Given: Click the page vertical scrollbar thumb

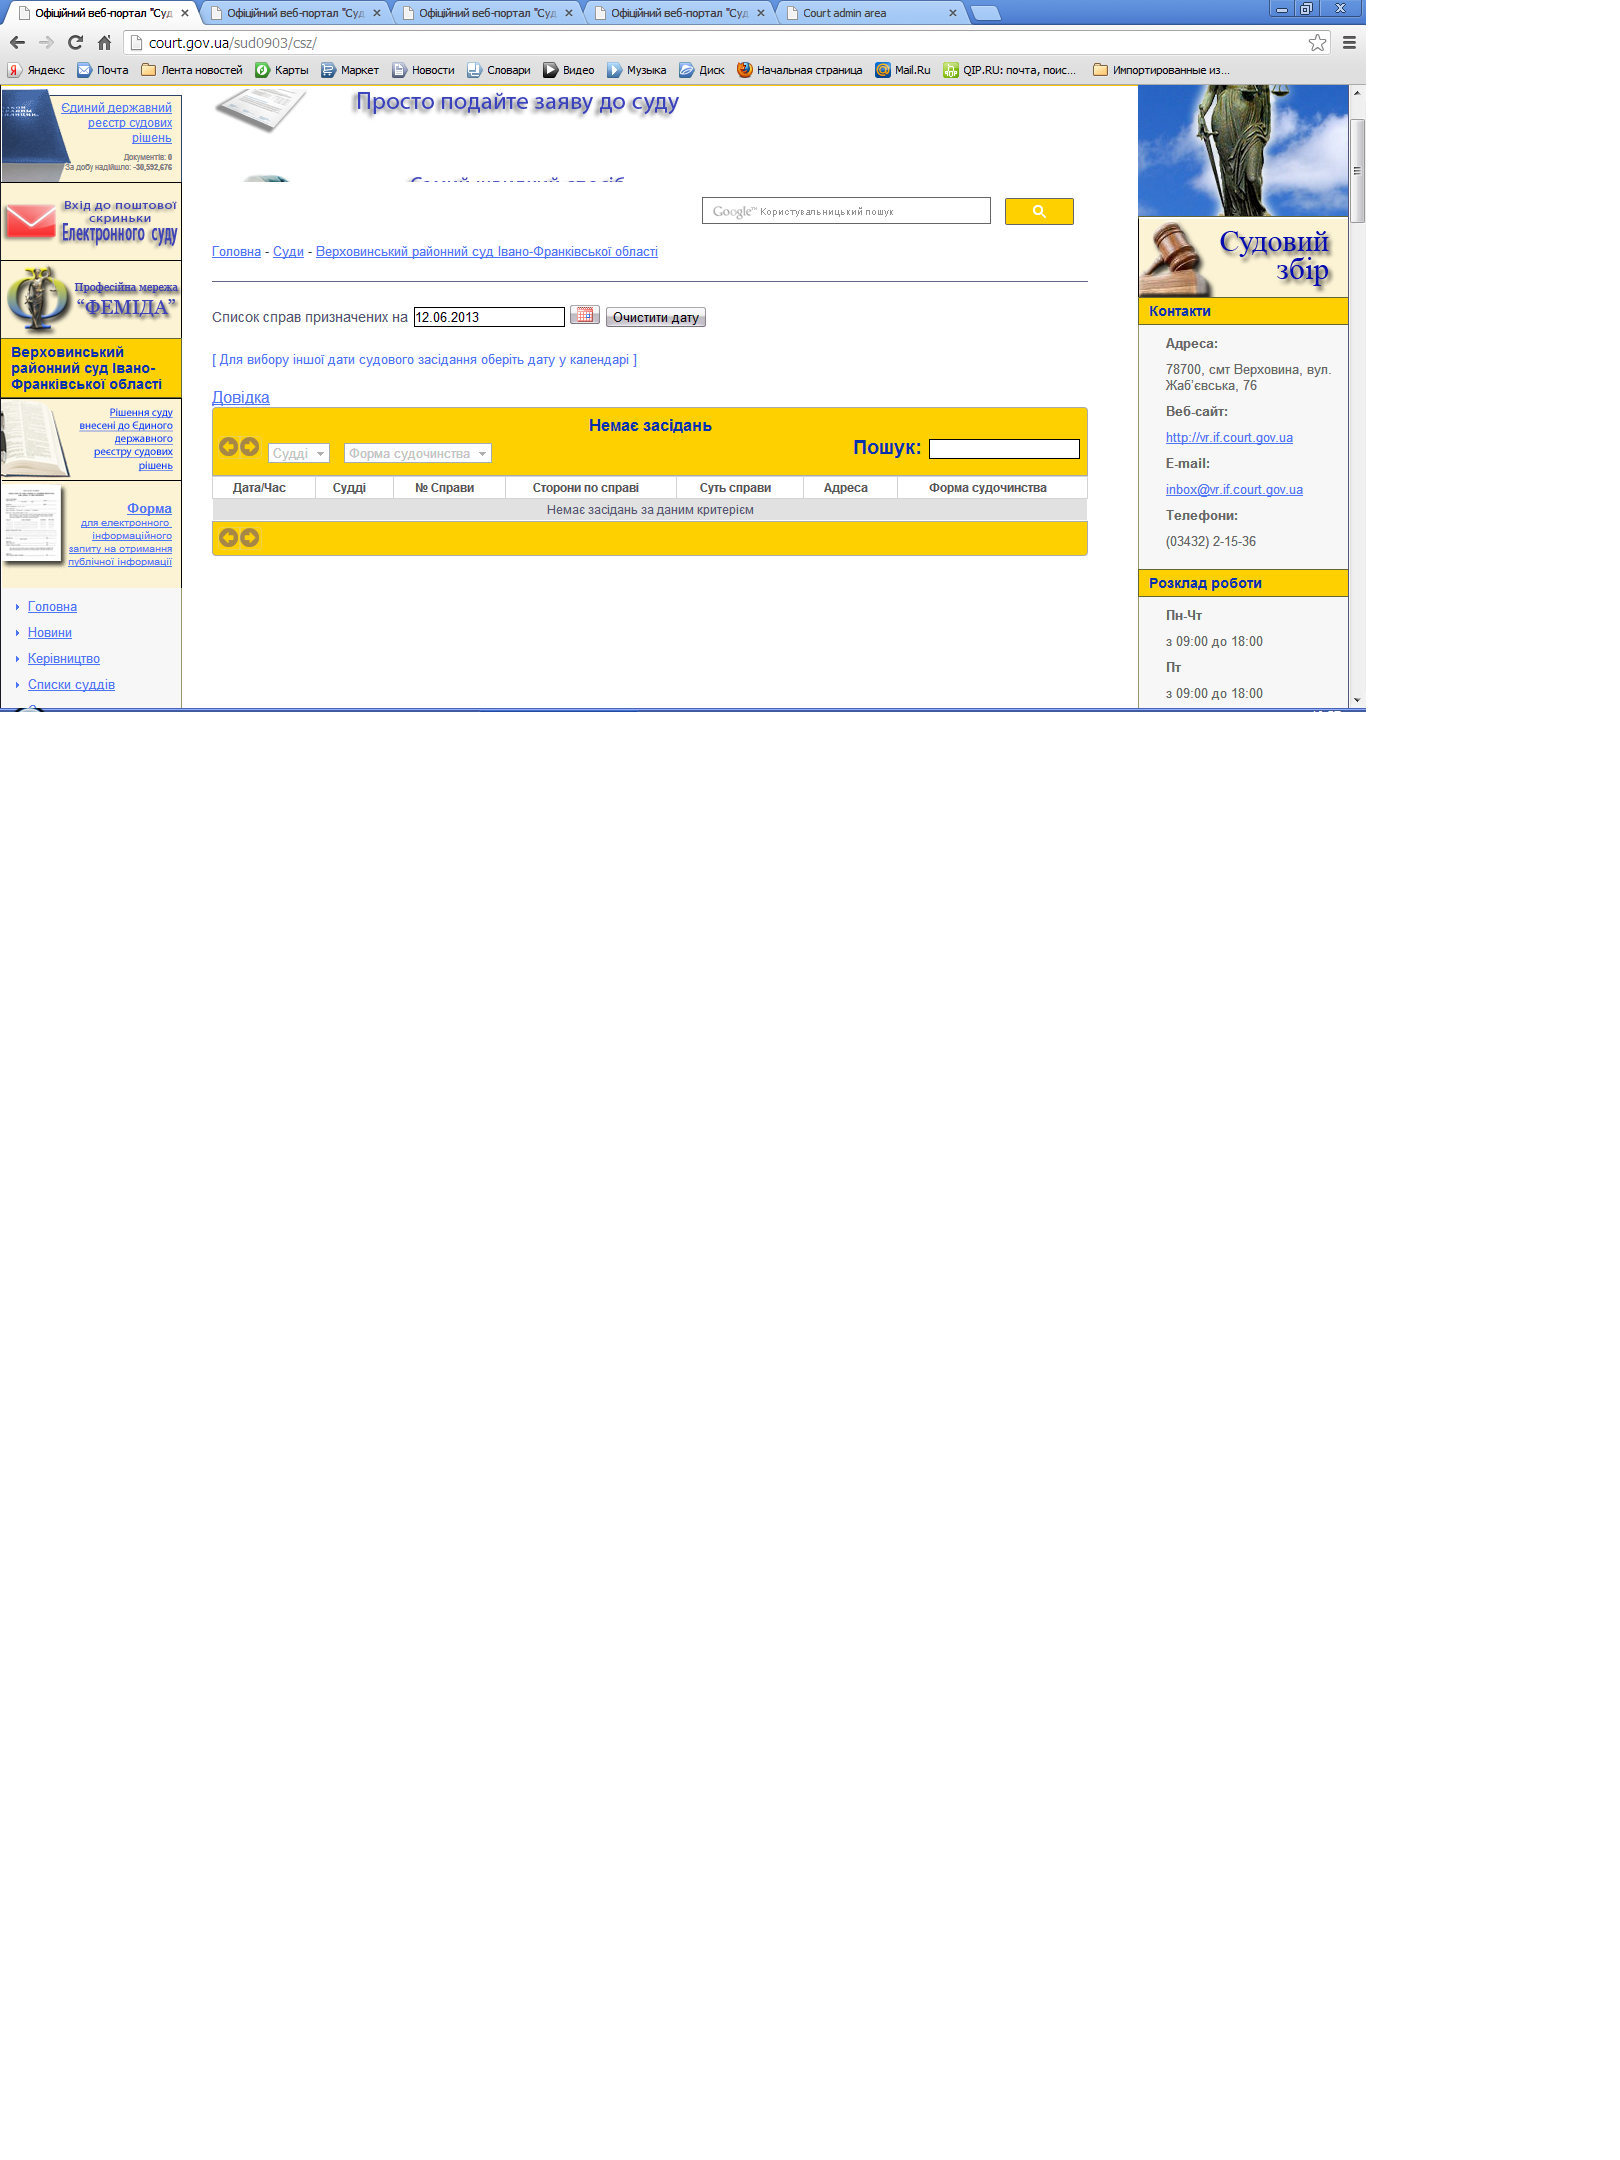Looking at the screenshot, I should click(x=1357, y=170).
